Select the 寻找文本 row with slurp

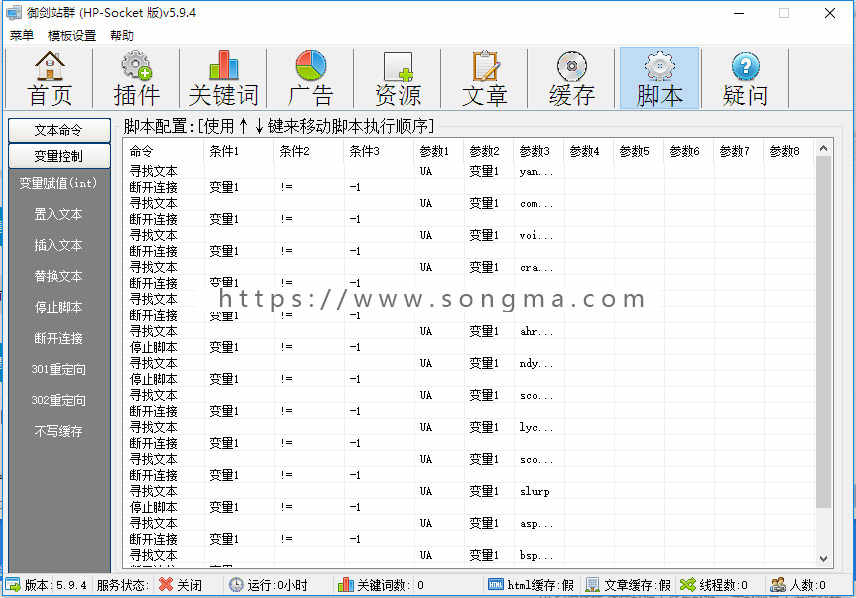469,492
